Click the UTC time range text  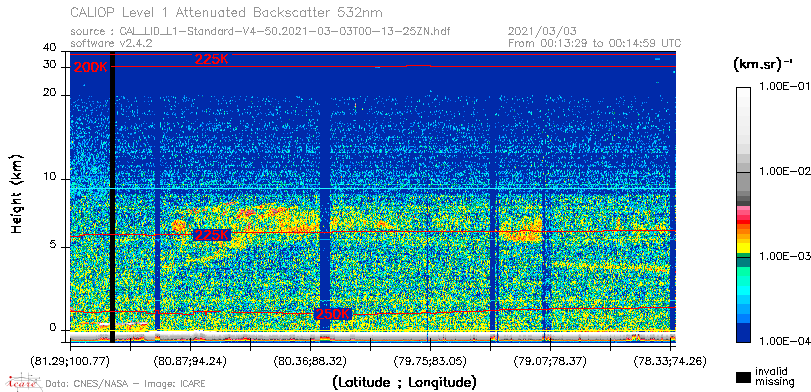pos(595,43)
